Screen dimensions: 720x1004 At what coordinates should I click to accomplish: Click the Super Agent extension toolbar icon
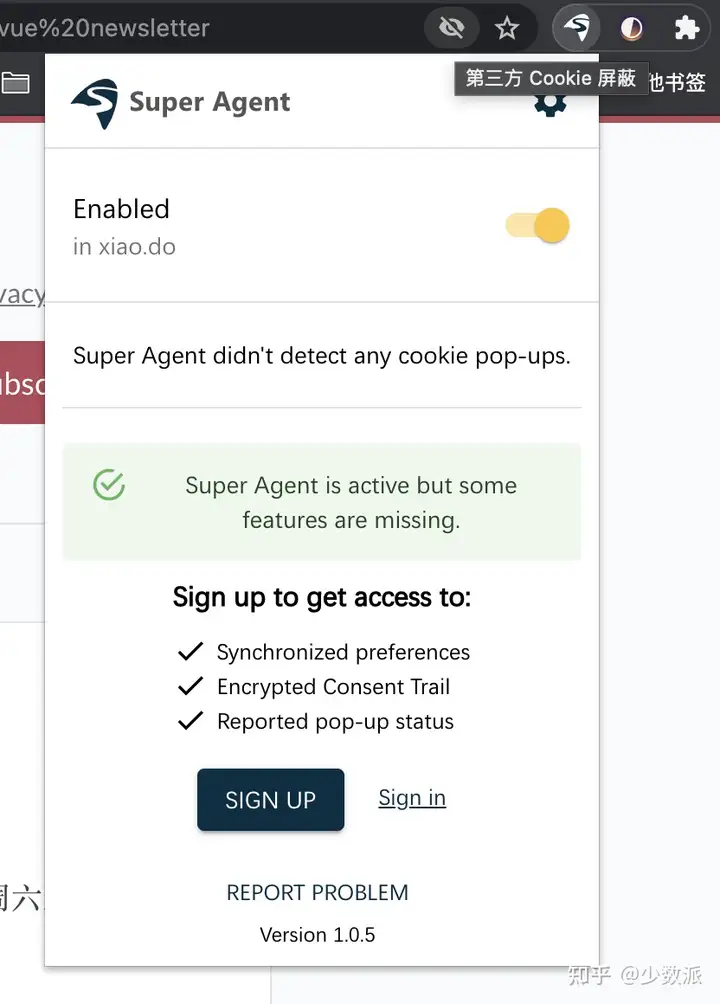click(x=576, y=27)
